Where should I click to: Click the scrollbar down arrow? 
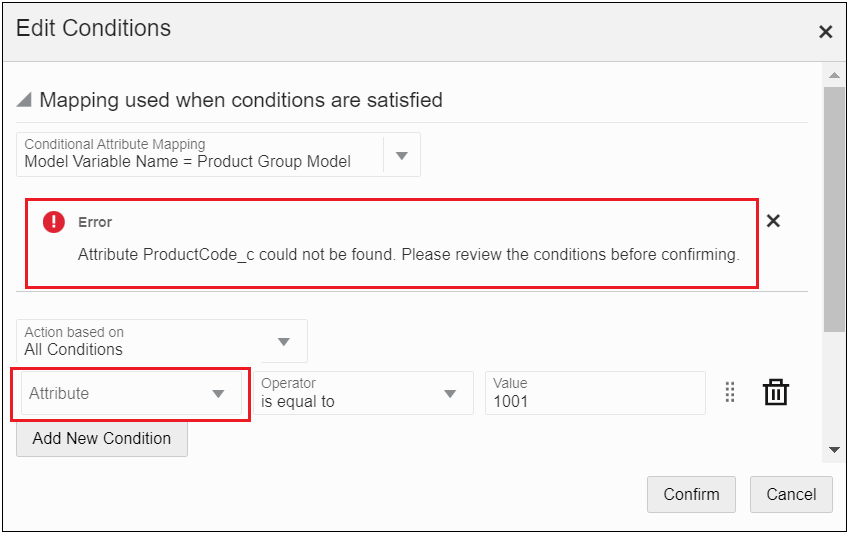834,451
